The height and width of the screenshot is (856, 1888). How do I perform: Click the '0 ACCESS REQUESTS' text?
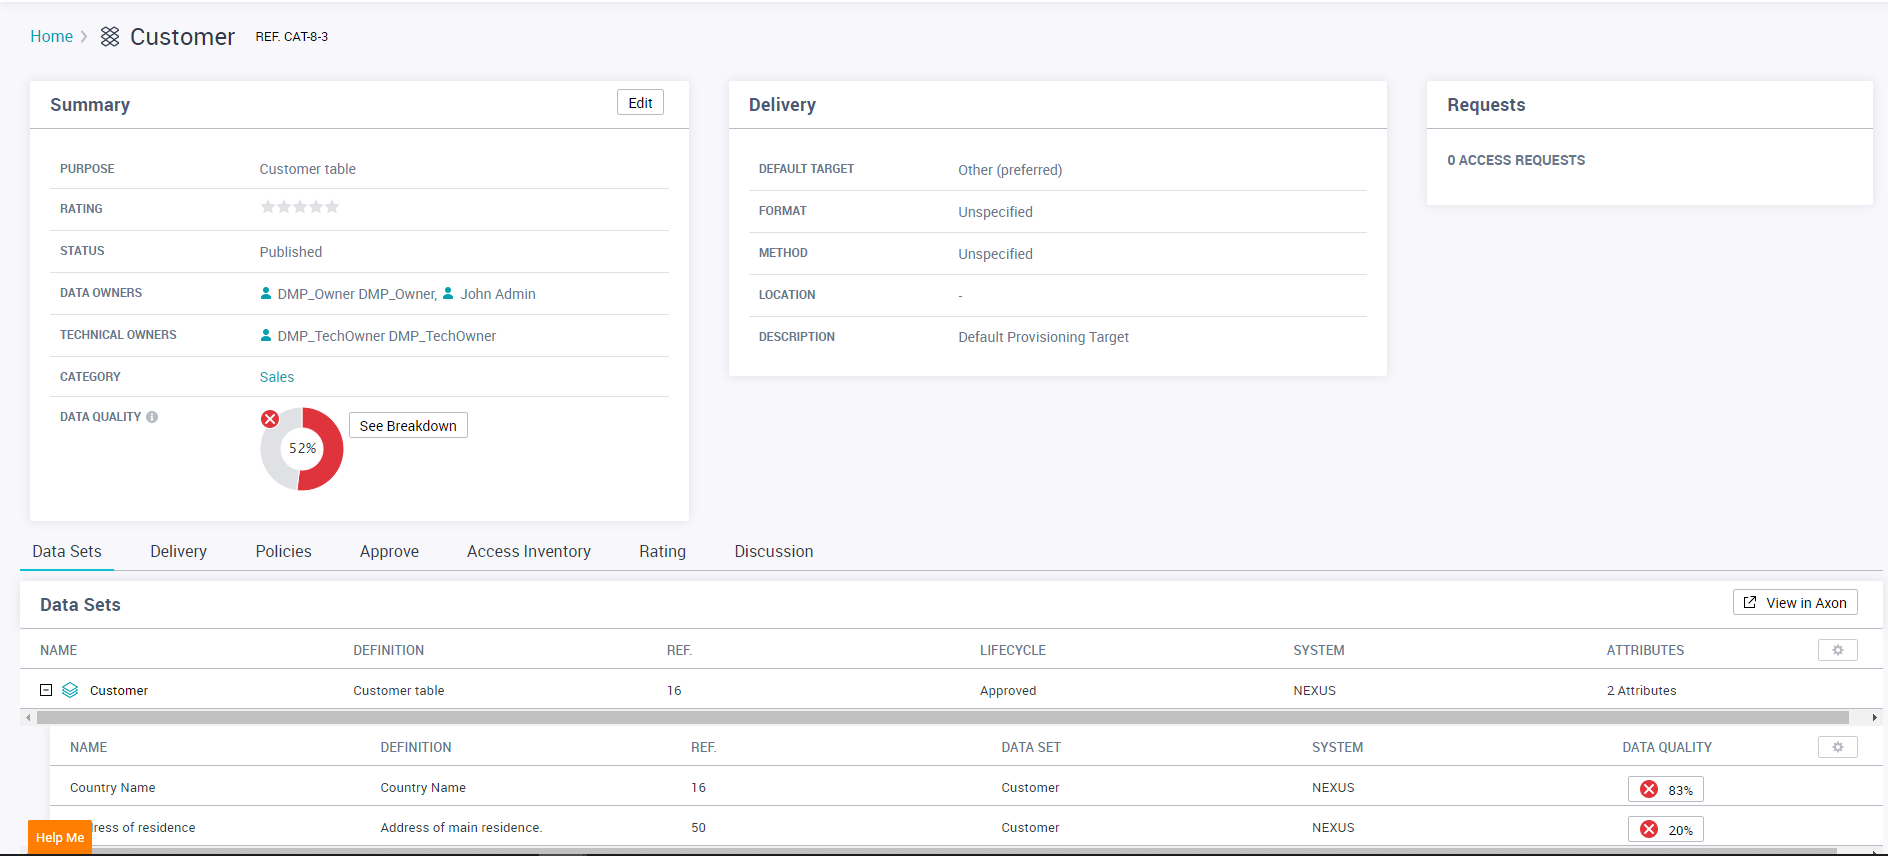1516,160
